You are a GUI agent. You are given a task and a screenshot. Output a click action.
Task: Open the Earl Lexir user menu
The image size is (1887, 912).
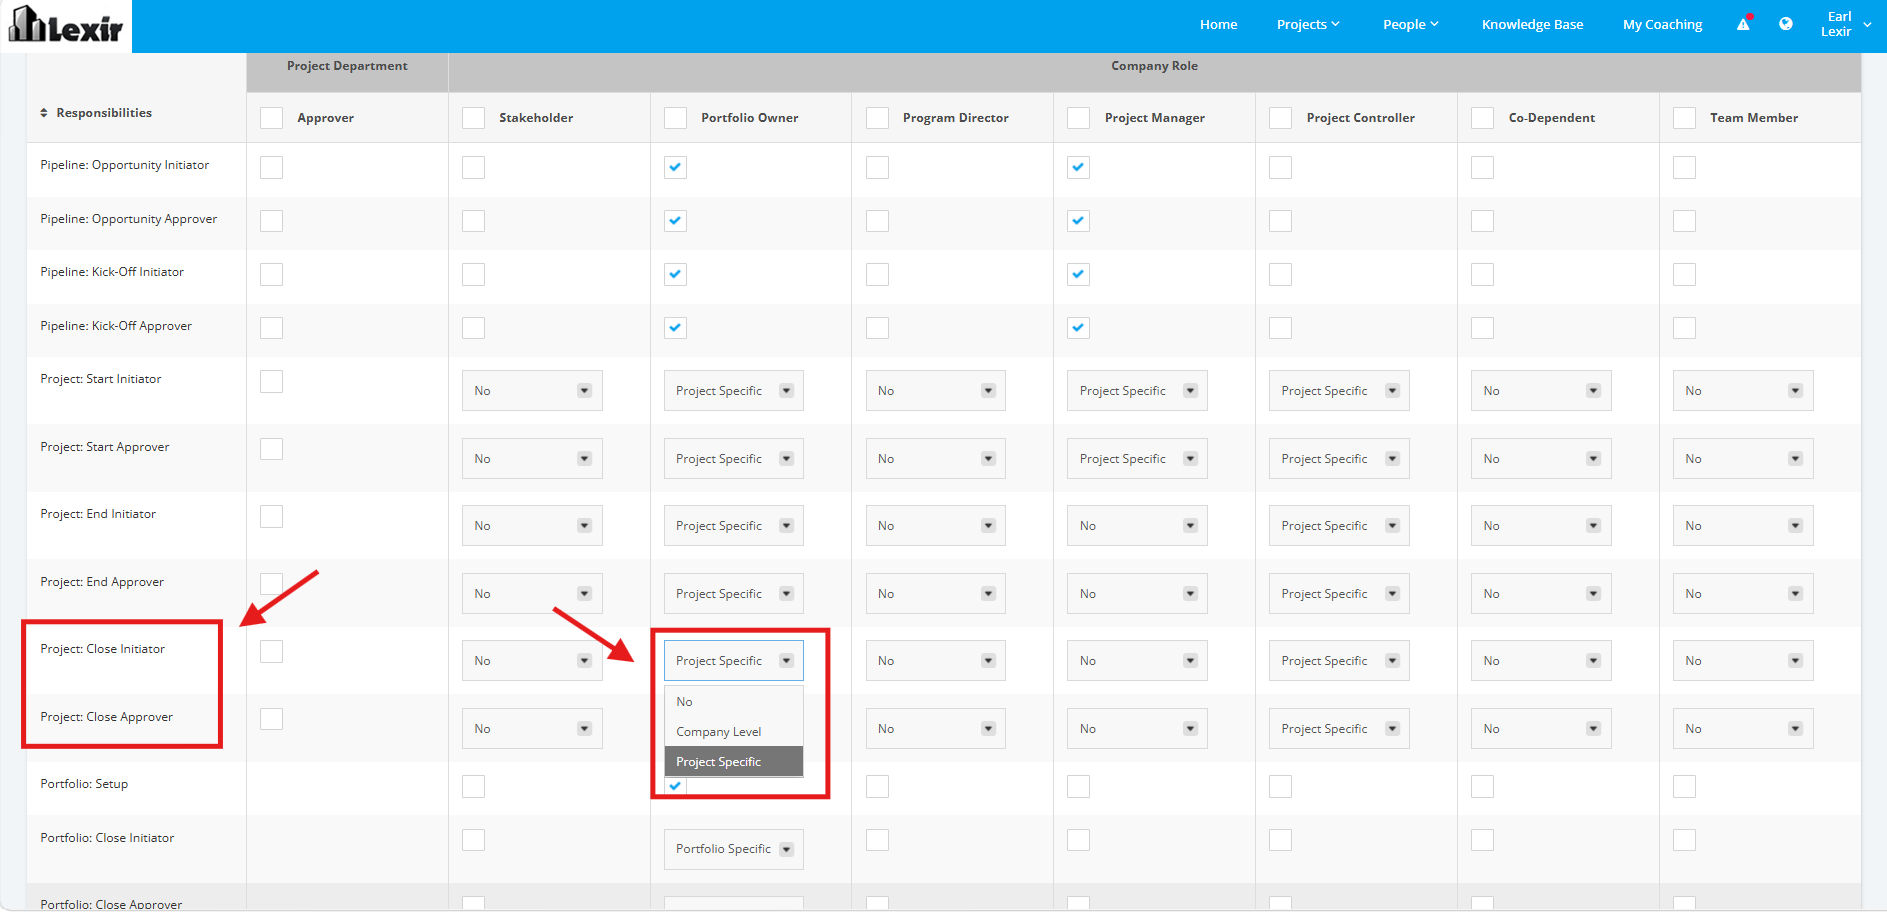(x=1846, y=24)
